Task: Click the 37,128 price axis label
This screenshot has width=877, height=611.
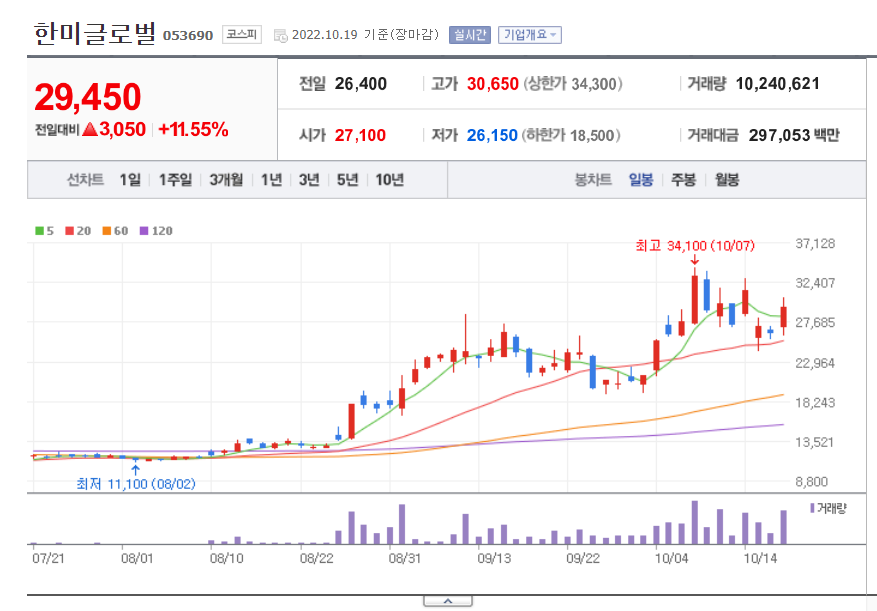Action: point(815,243)
